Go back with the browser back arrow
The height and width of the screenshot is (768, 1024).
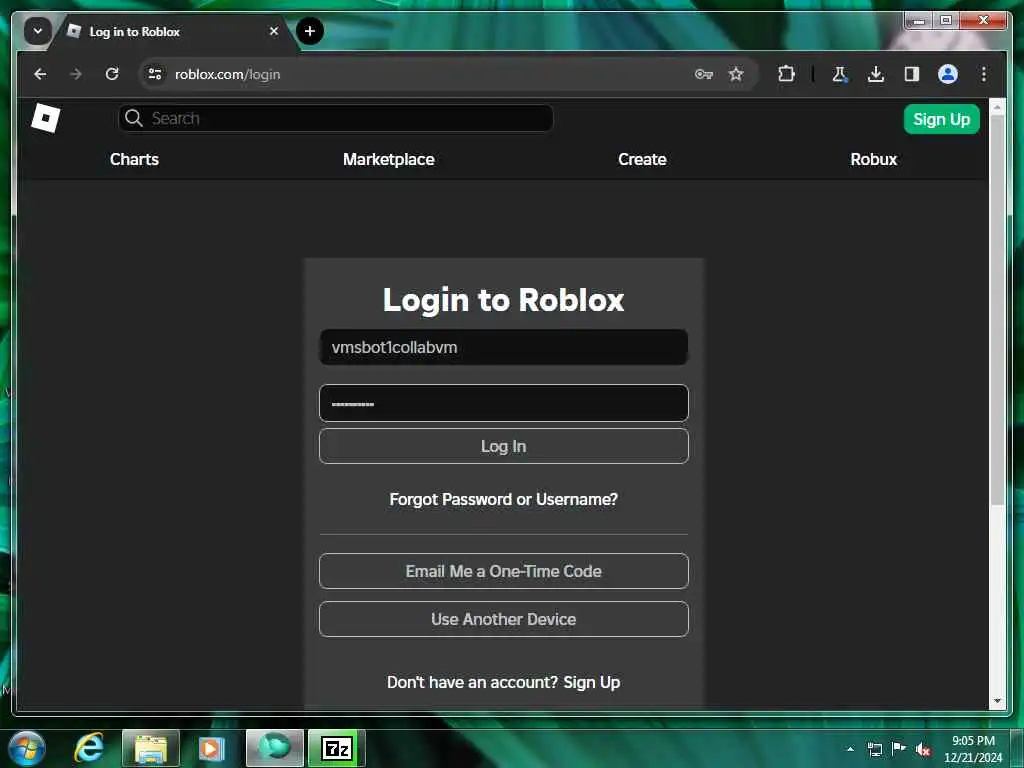[x=40, y=74]
